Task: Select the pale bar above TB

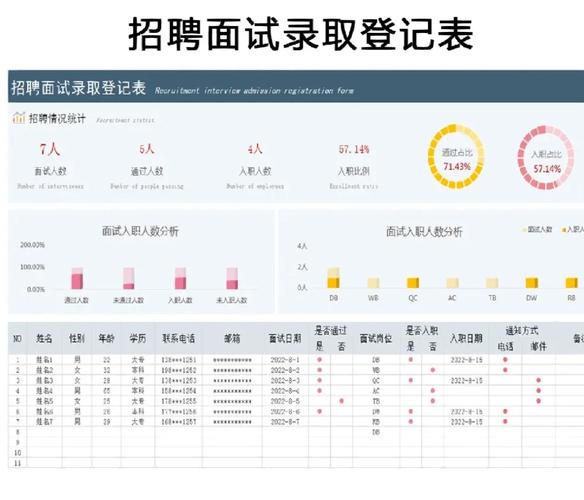Action: click(x=492, y=283)
